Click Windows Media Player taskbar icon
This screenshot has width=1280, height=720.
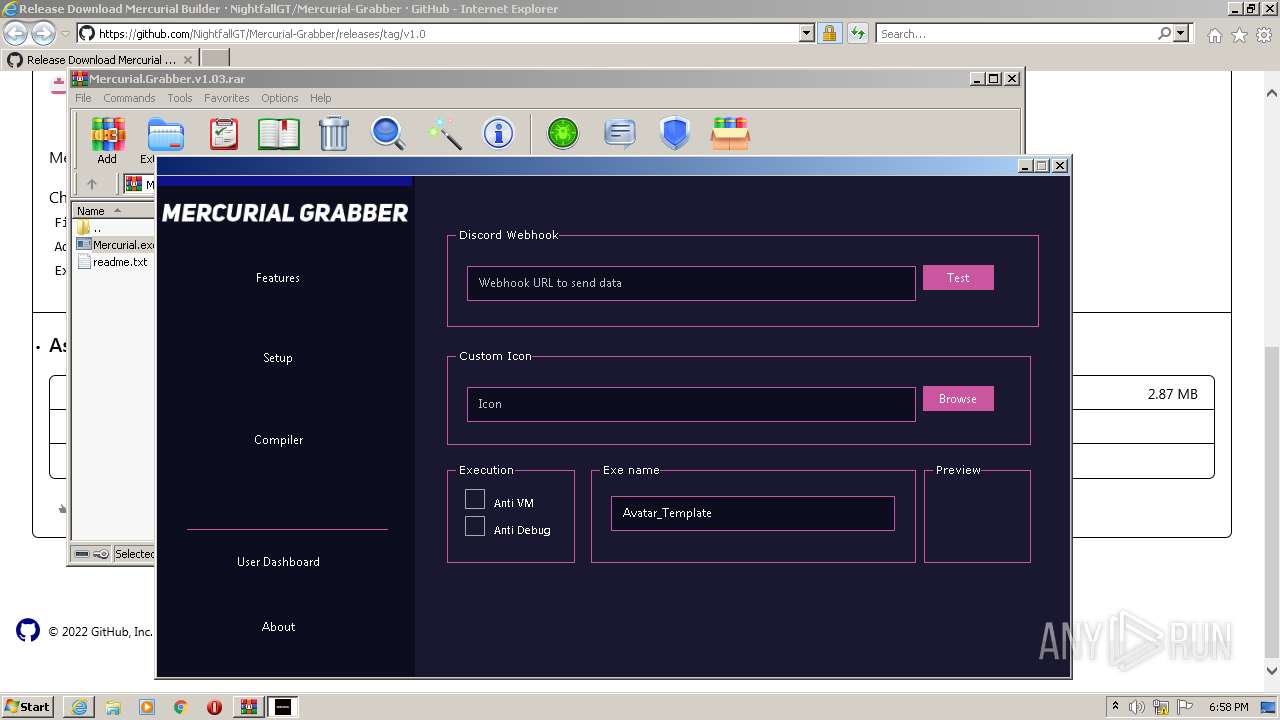click(147, 707)
